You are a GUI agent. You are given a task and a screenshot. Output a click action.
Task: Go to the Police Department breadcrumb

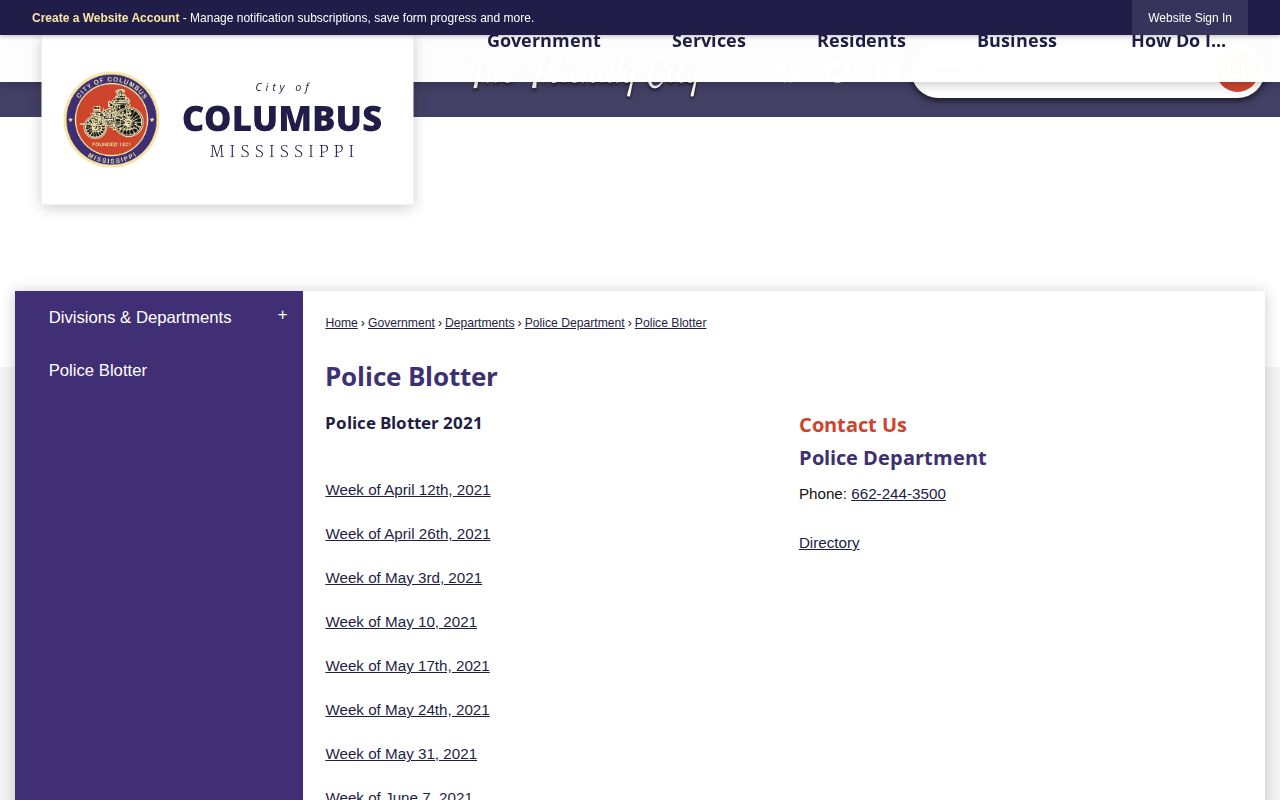pos(574,323)
